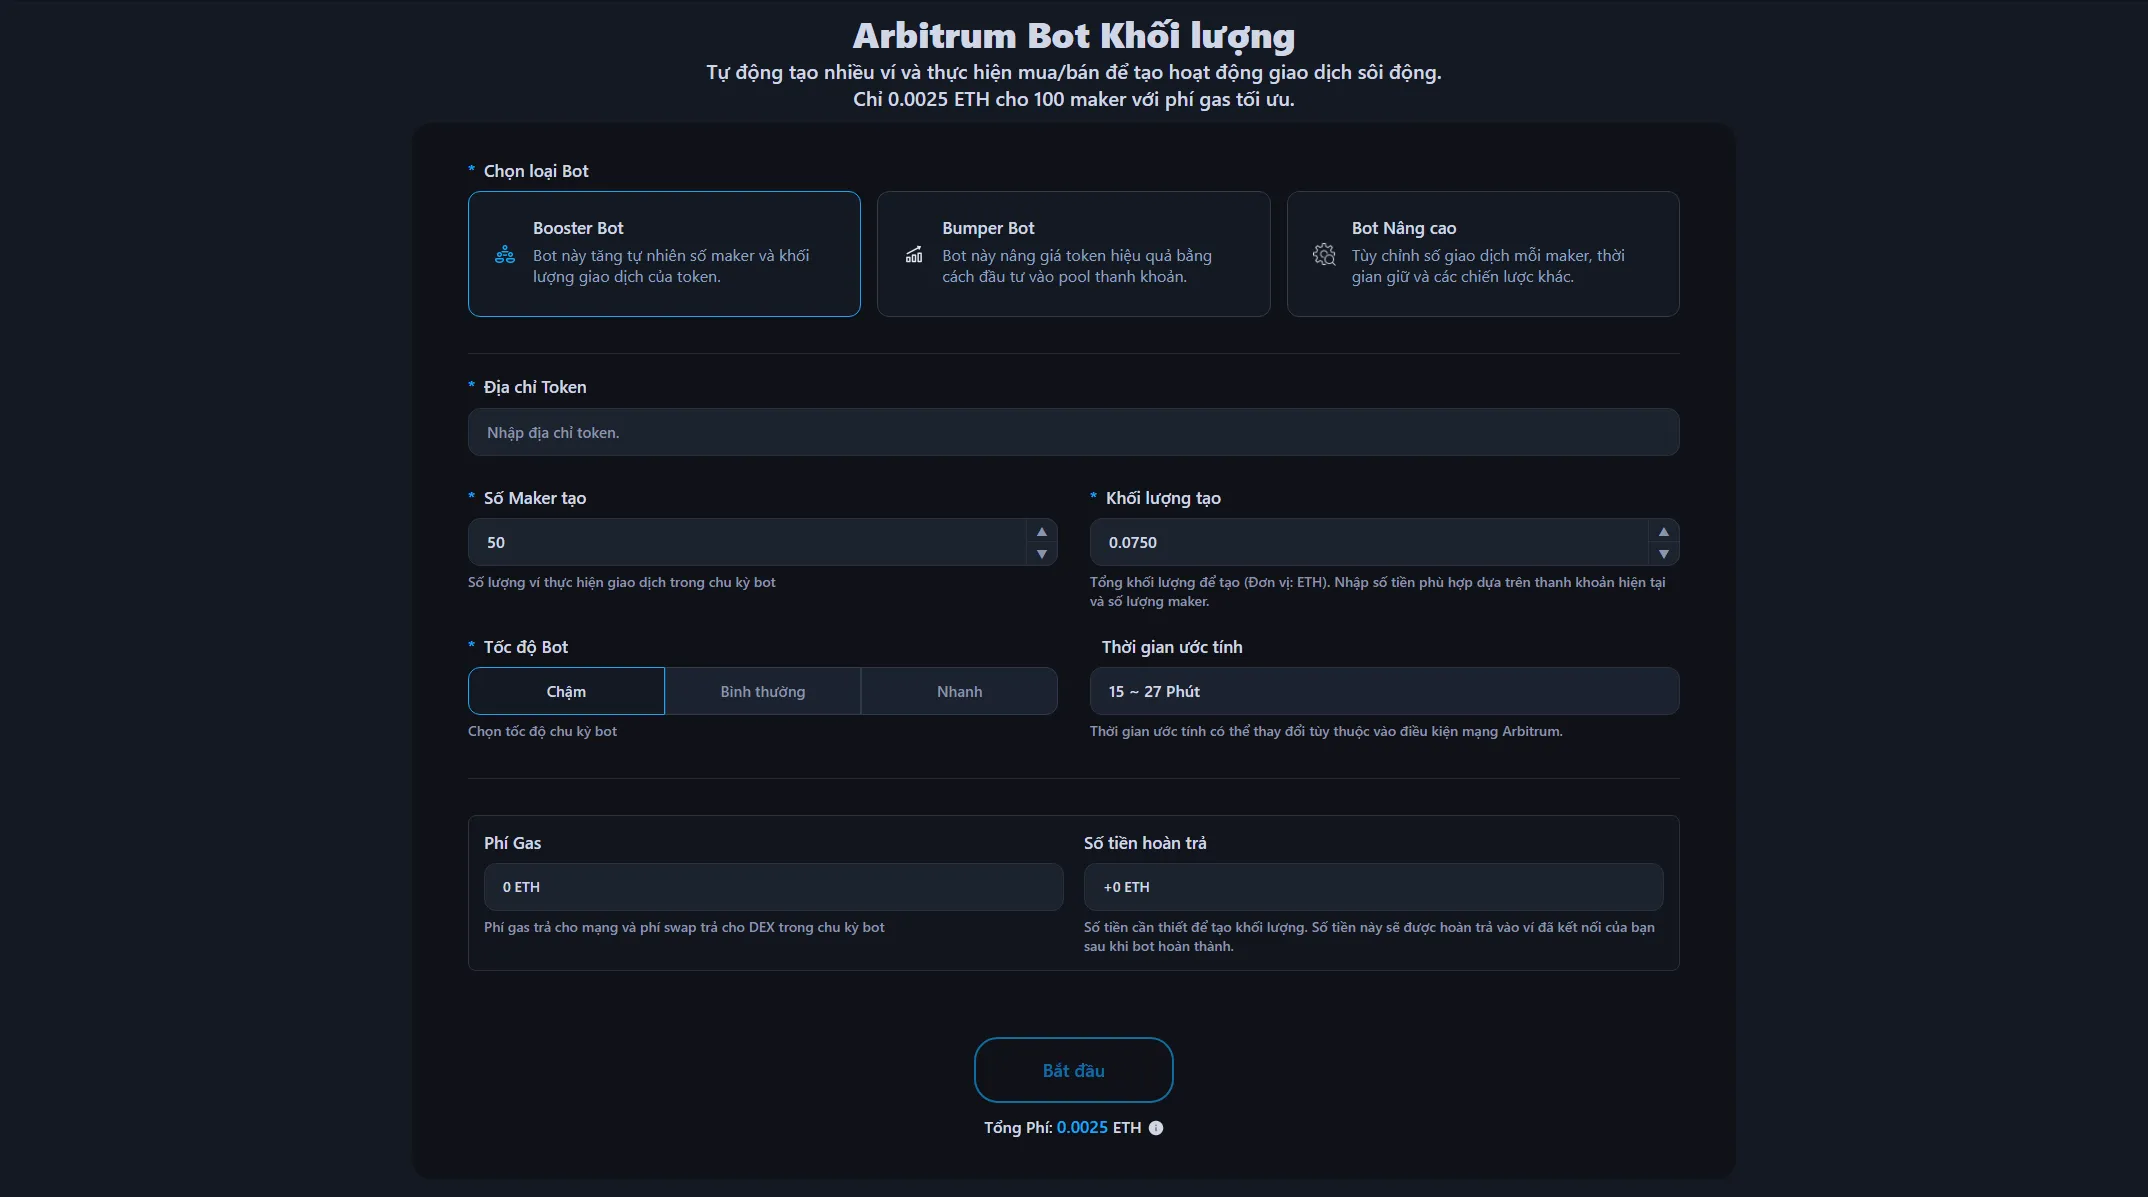The width and height of the screenshot is (2148, 1197).
Task: Decrease Số Maker tạo with down arrow
Action: pos(1041,554)
